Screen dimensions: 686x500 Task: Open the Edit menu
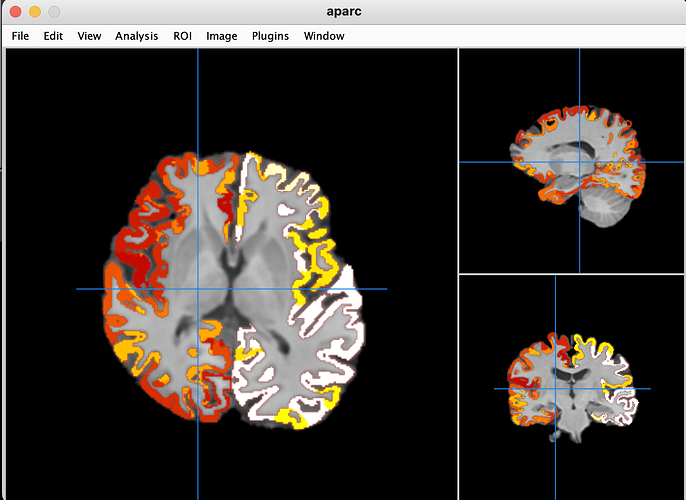(53, 36)
